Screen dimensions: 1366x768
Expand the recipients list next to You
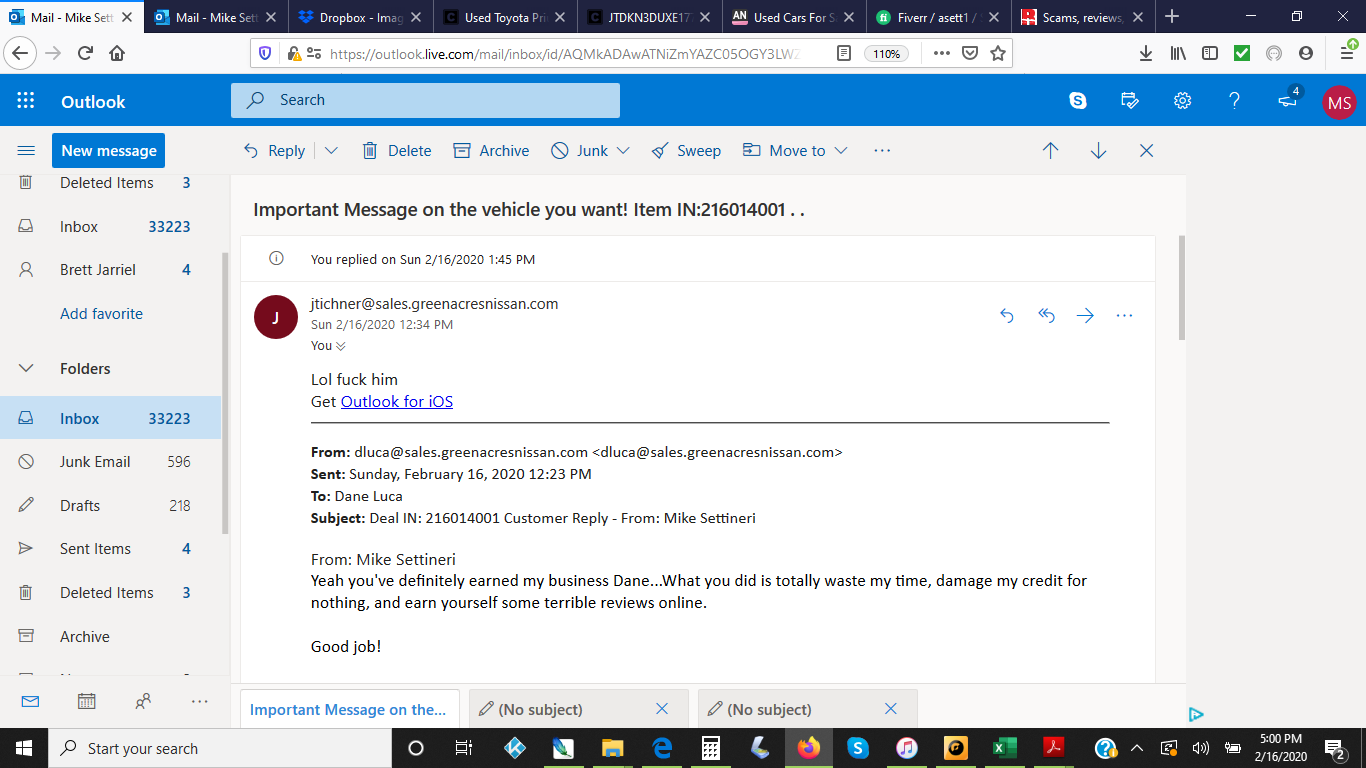[x=341, y=346]
